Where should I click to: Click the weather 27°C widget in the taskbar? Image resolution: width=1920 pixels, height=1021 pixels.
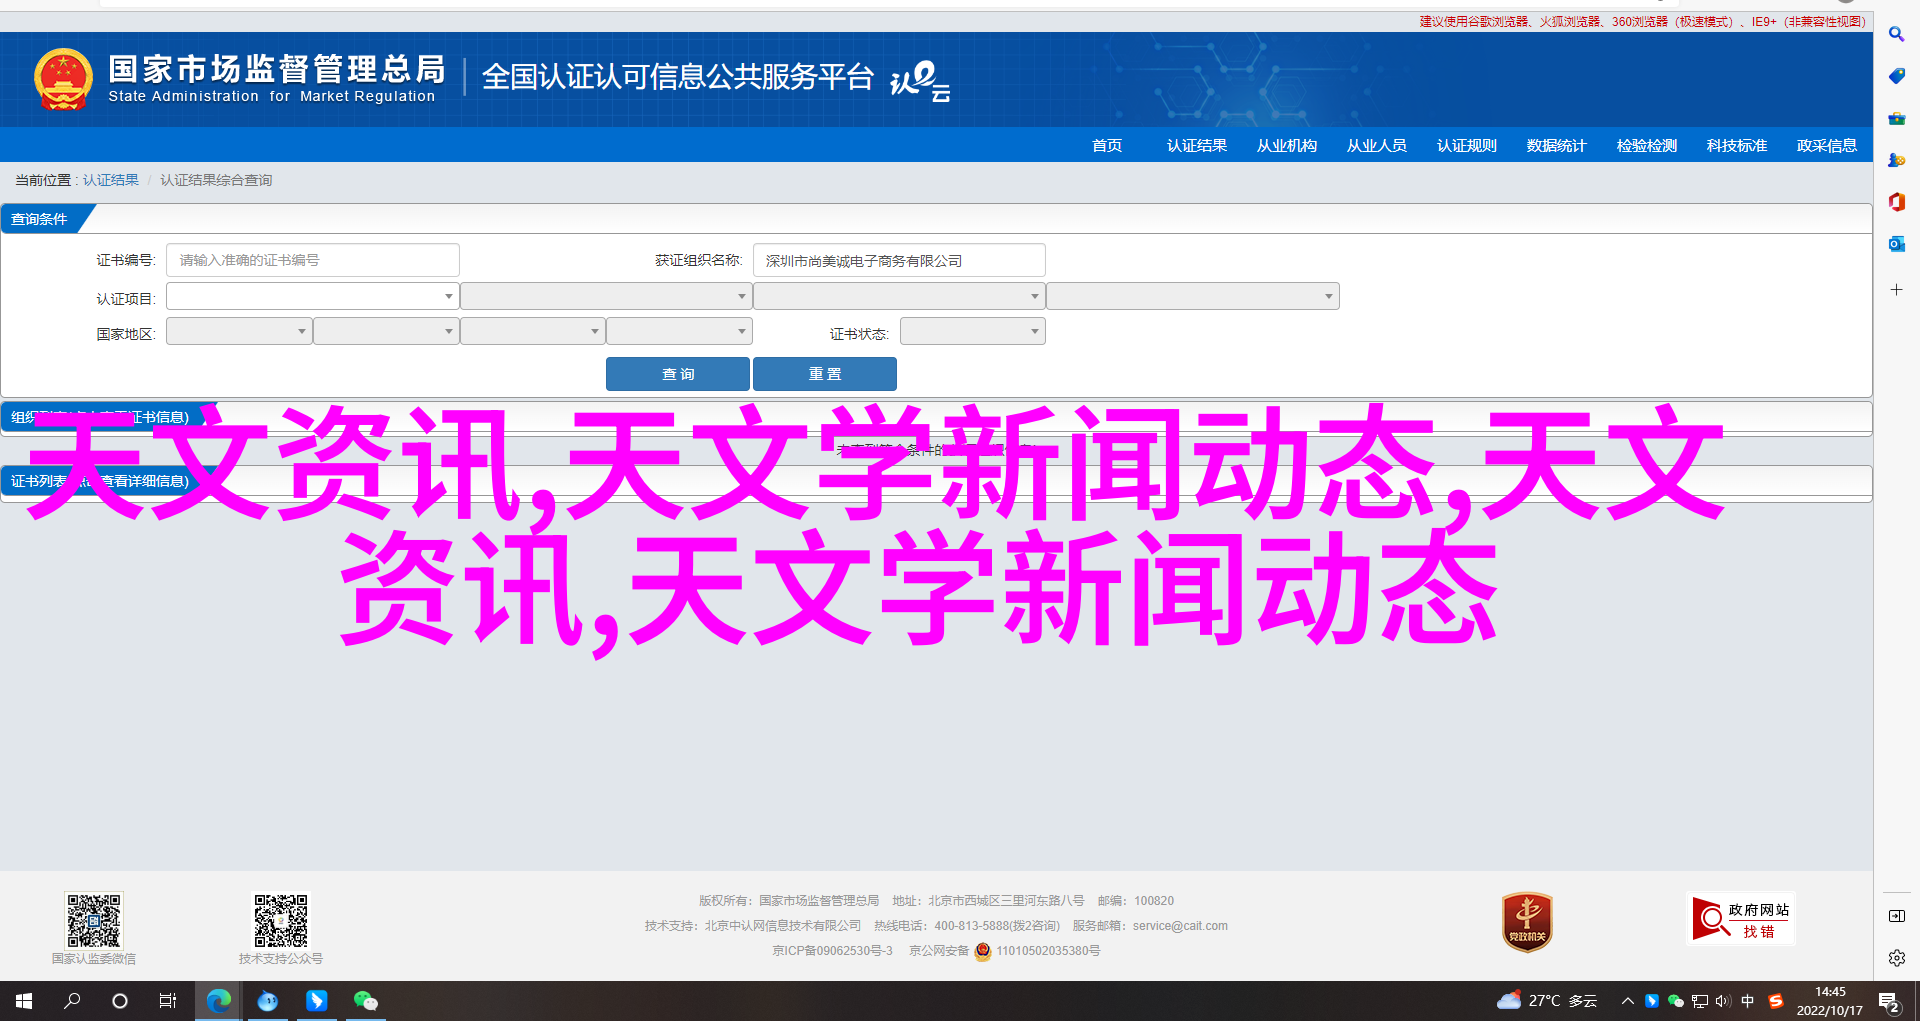point(1547,1001)
